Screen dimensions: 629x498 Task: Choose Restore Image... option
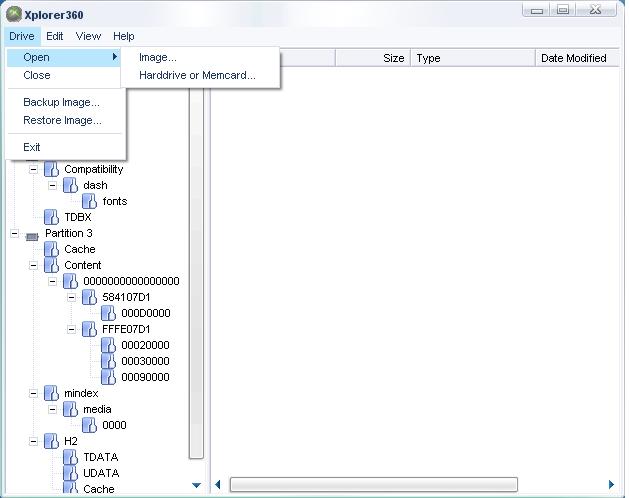(x=62, y=120)
